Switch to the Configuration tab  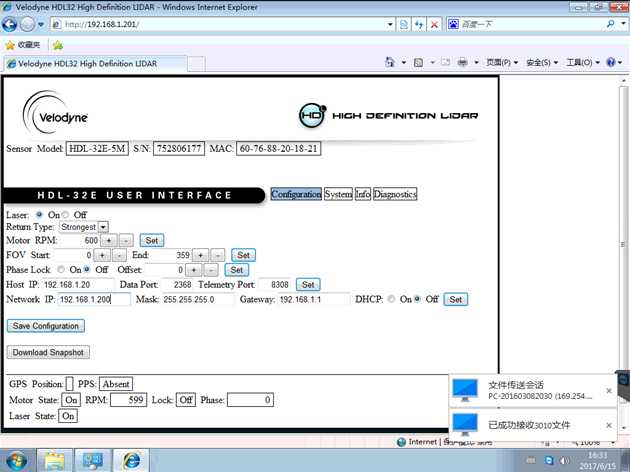click(296, 194)
